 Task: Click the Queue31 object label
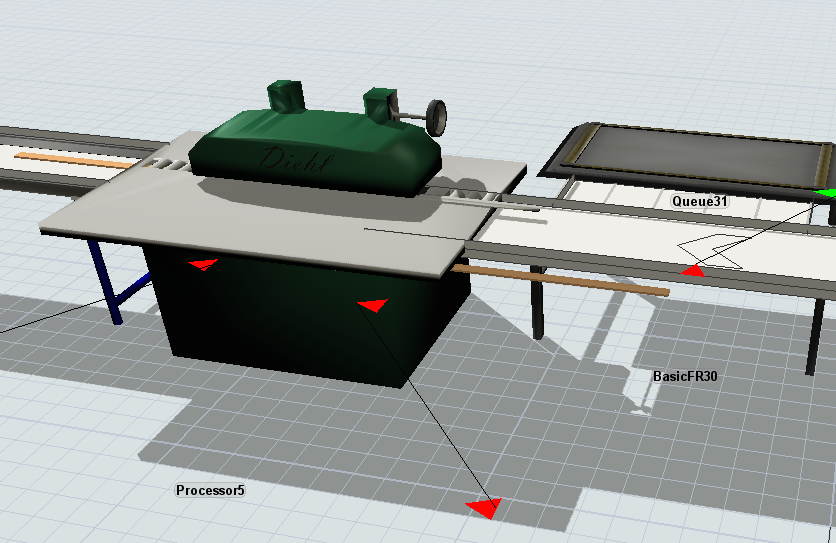click(x=699, y=201)
